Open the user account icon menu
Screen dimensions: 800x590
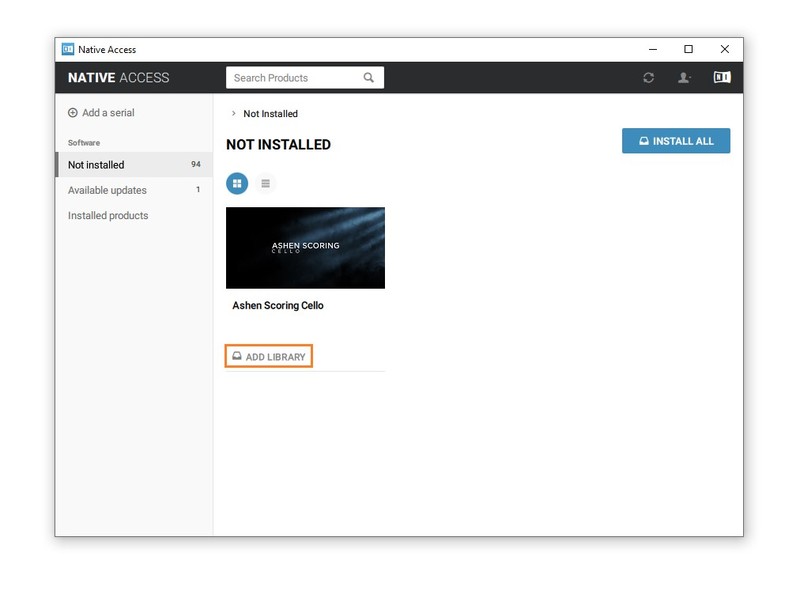684,78
